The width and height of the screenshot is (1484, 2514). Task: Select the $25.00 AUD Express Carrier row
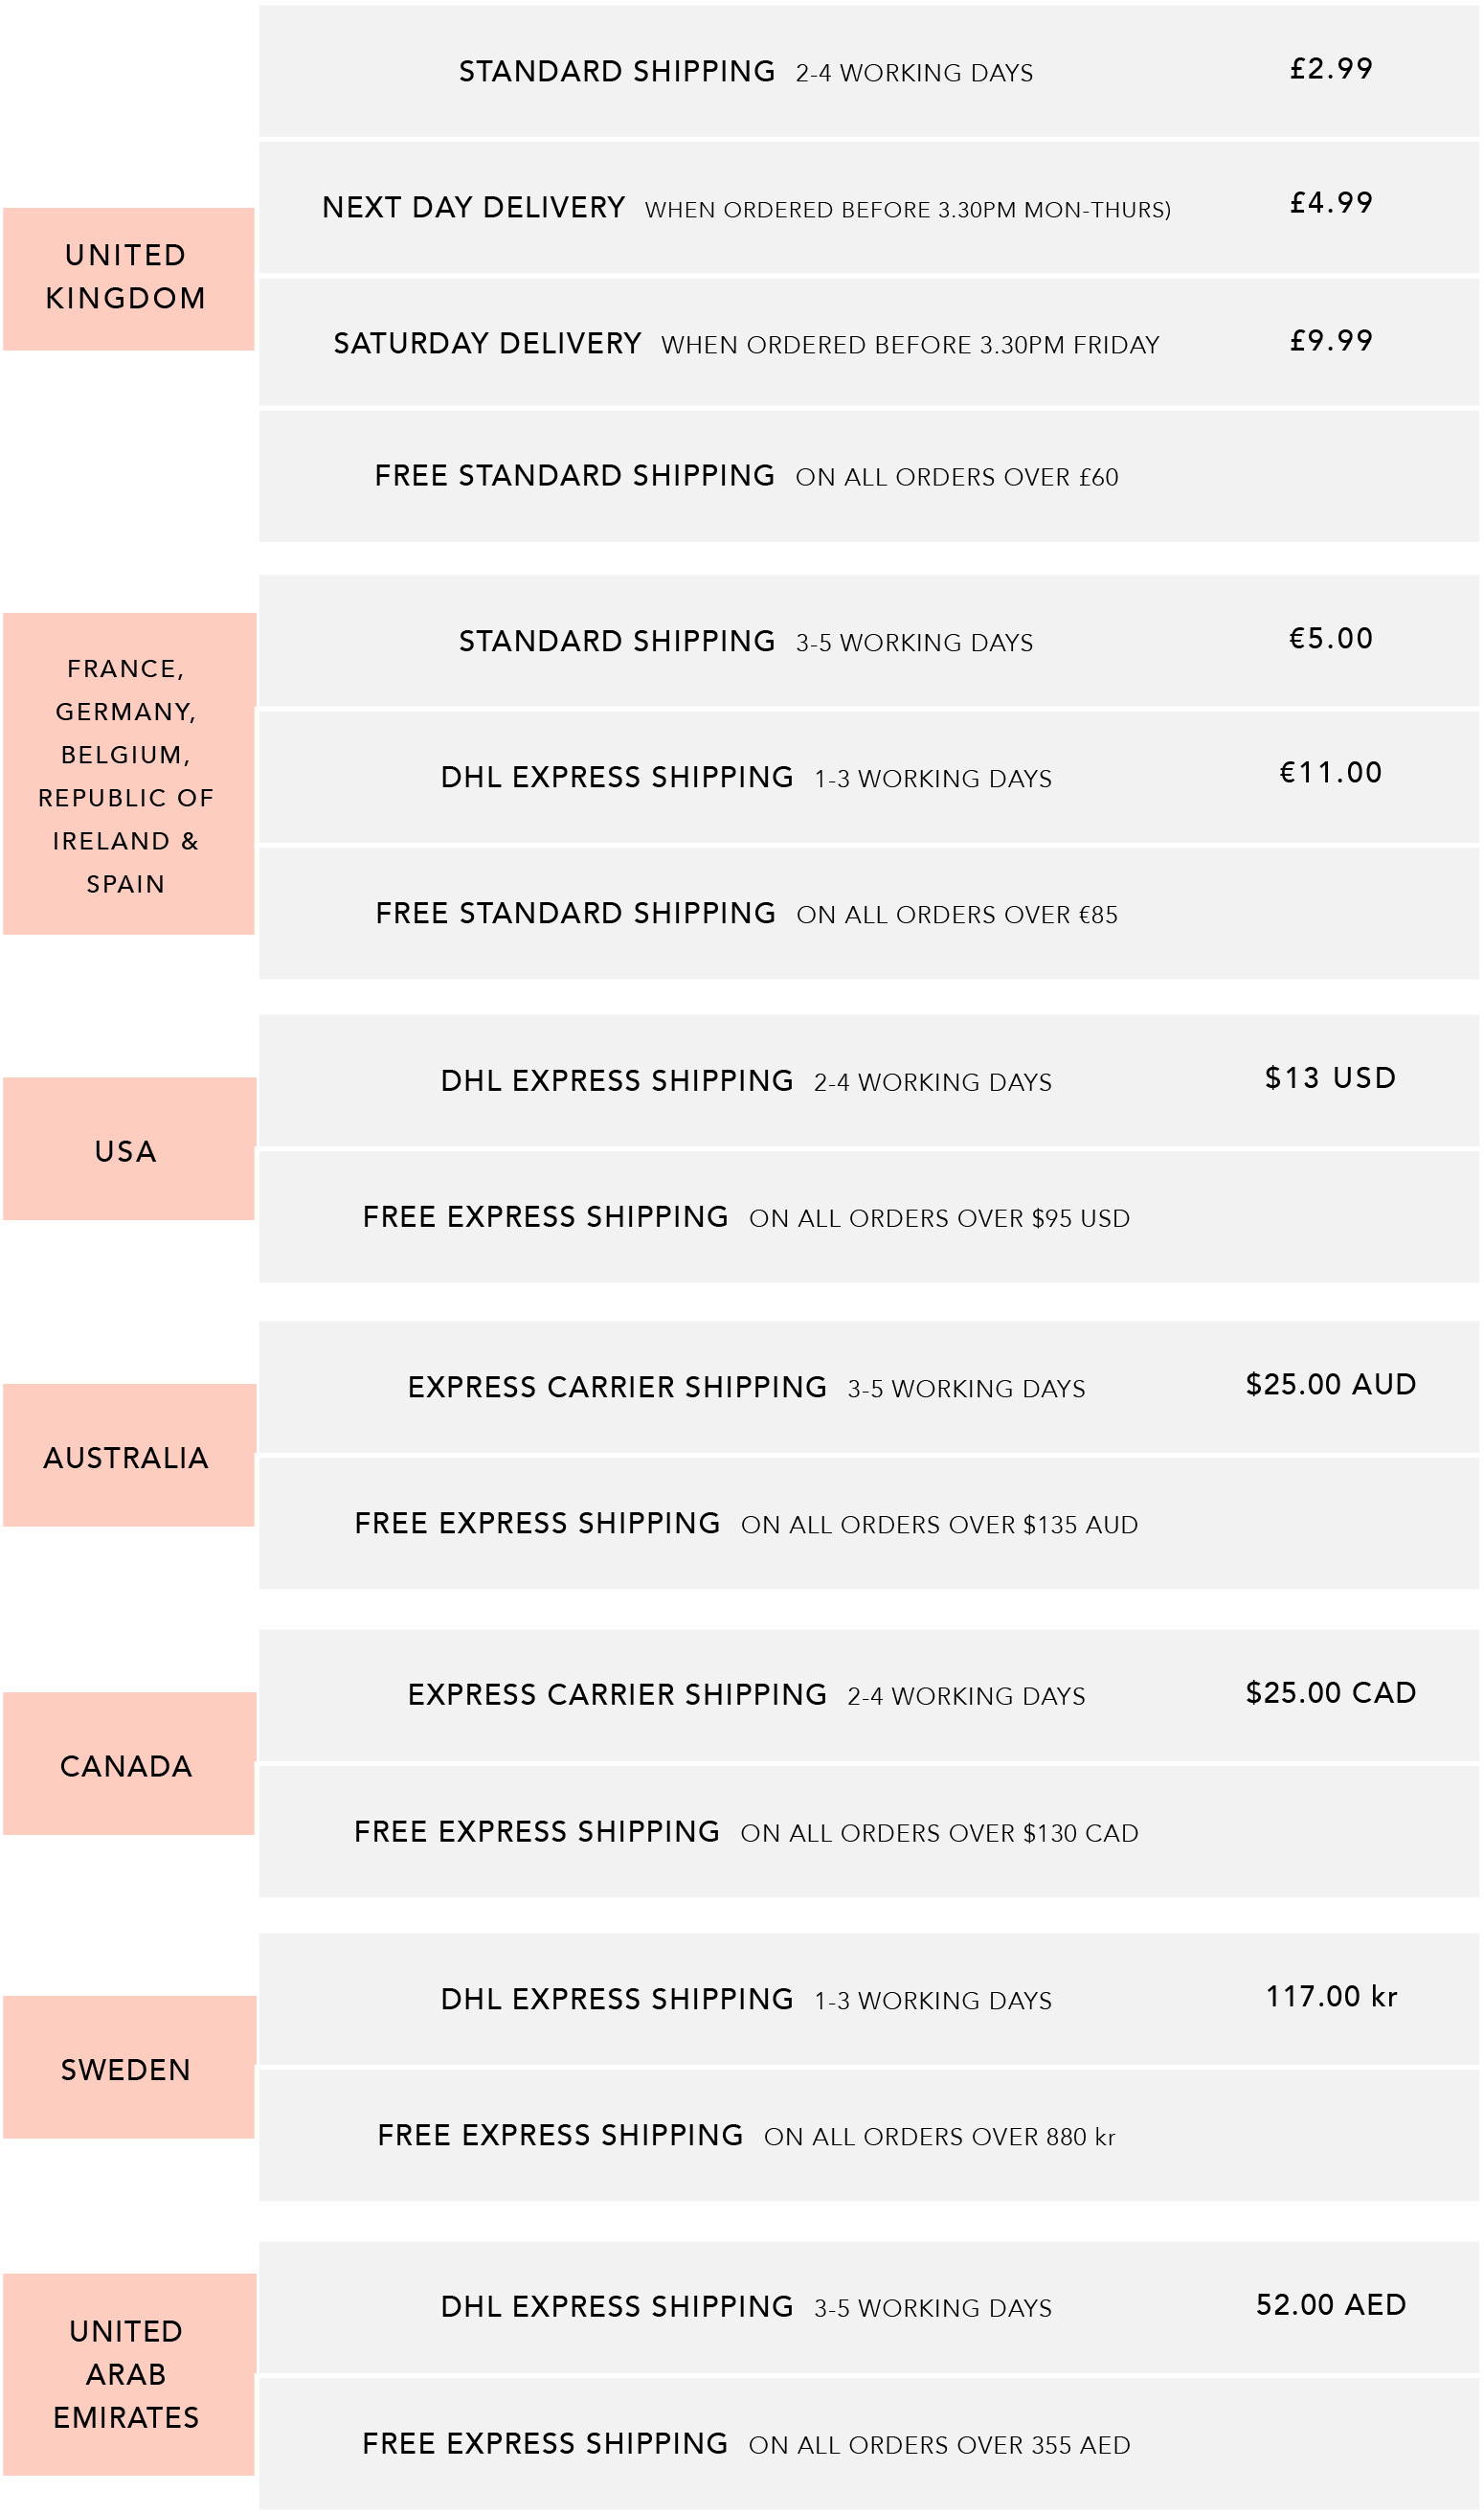tap(868, 1387)
